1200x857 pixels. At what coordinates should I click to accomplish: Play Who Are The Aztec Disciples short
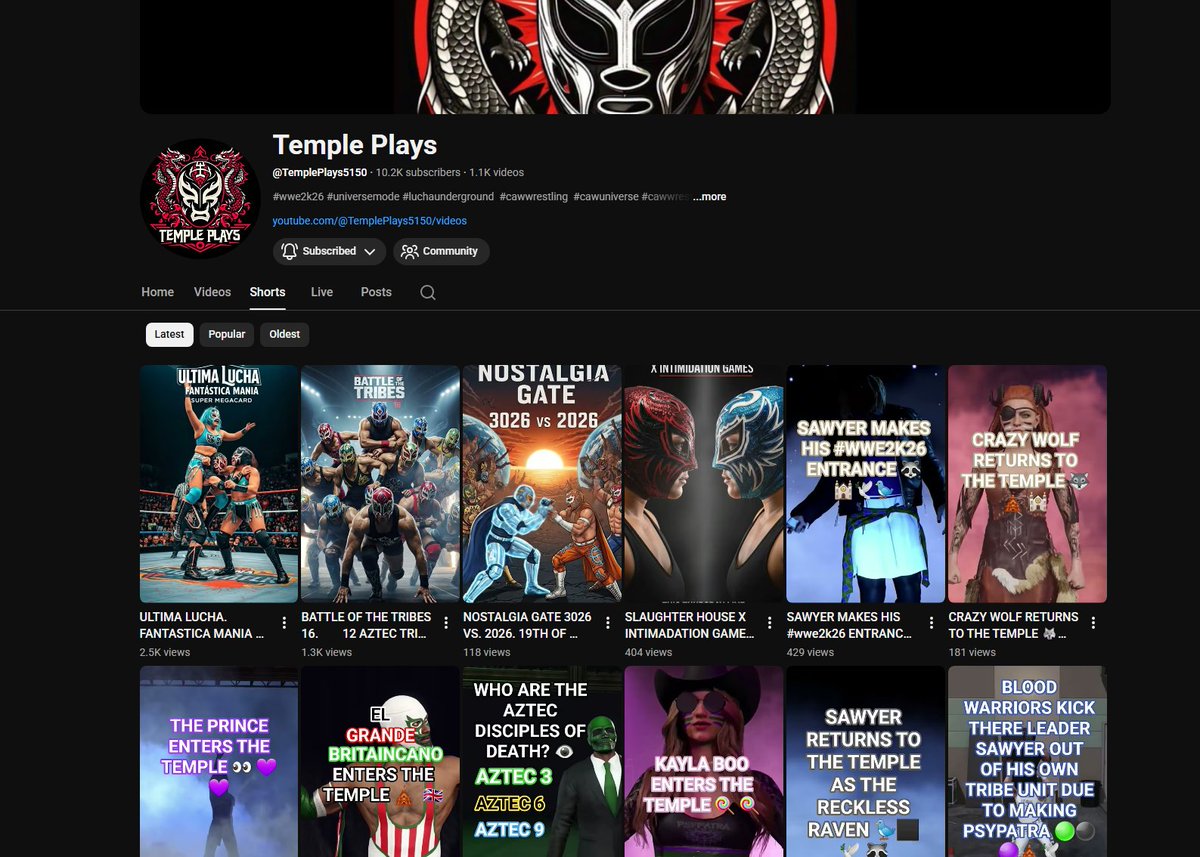pyautogui.click(x=542, y=762)
